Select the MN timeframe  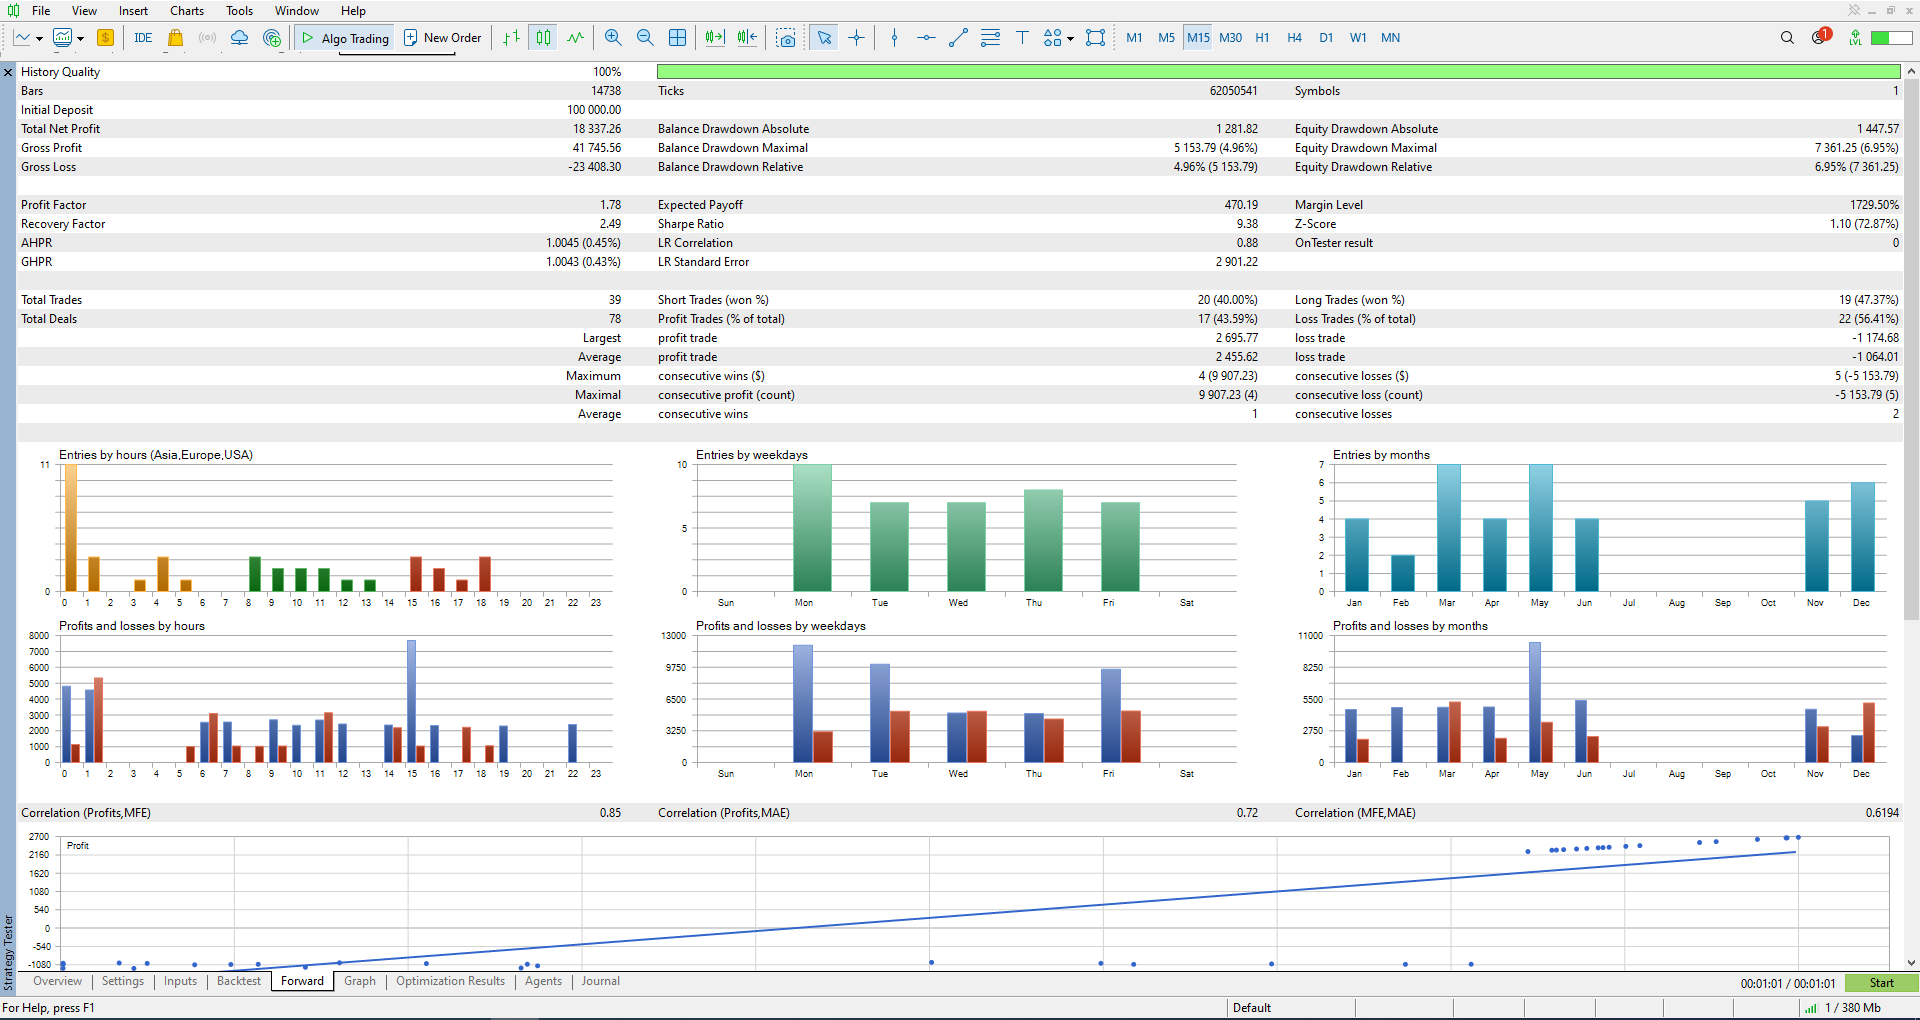click(x=1390, y=38)
